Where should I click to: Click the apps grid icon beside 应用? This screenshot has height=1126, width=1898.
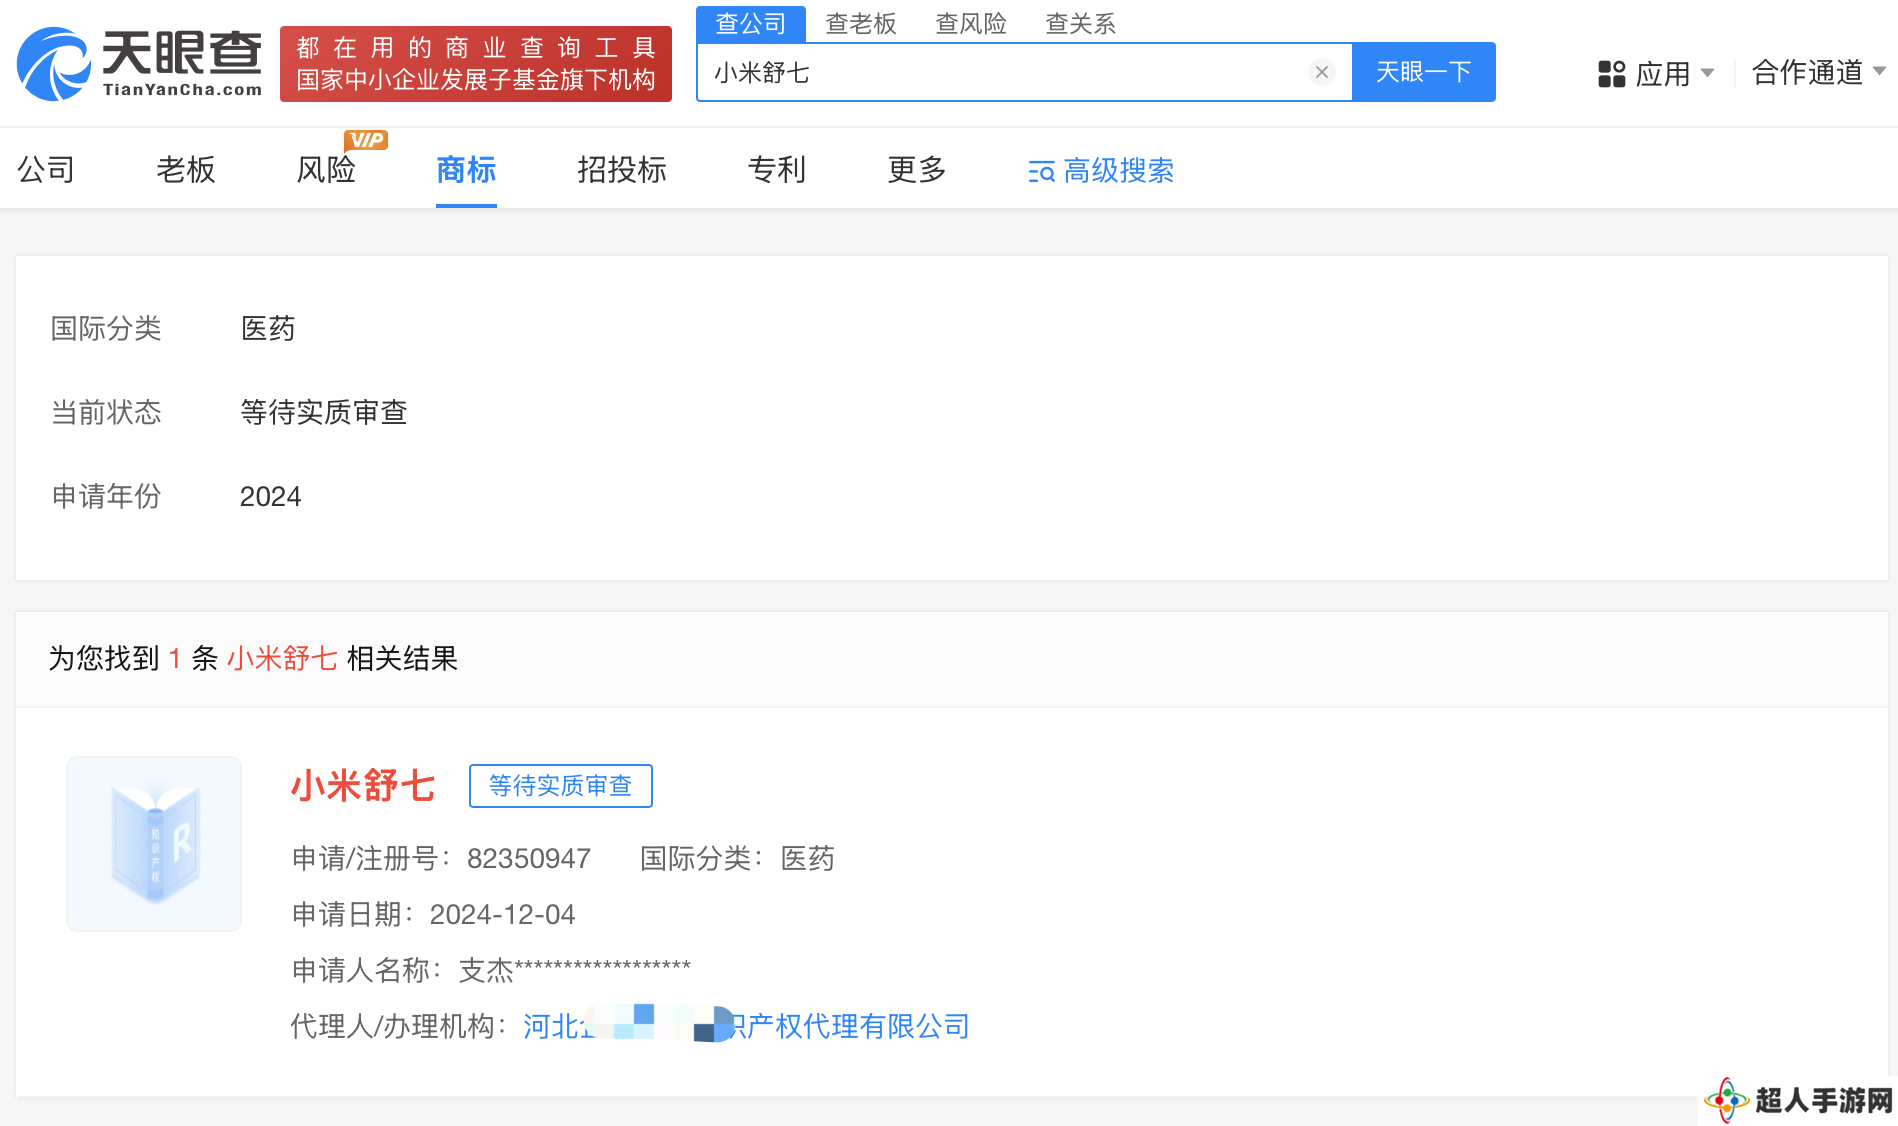(1611, 74)
